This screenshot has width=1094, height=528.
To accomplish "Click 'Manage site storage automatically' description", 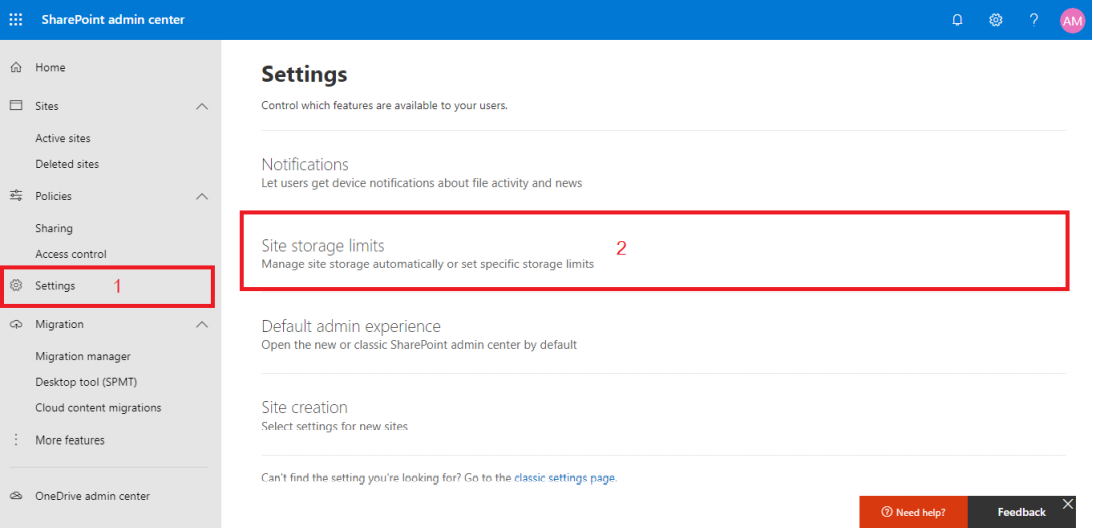I will (x=428, y=264).
